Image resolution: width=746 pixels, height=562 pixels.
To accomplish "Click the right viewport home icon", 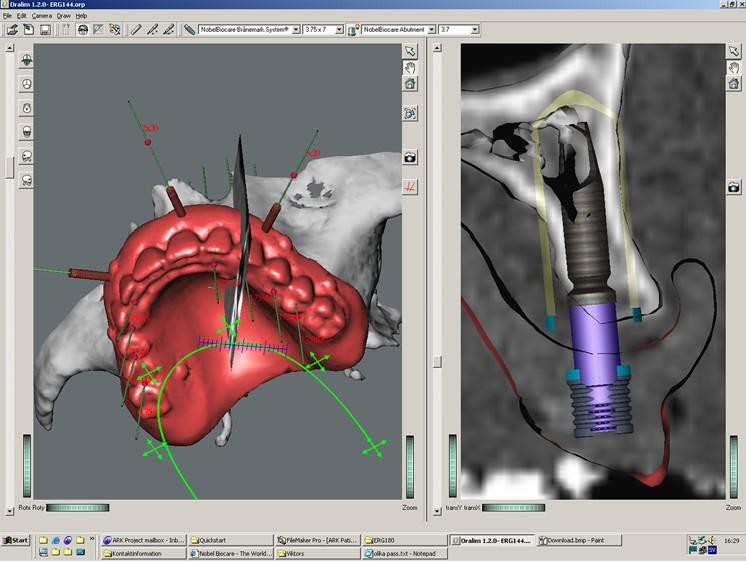I will (735, 84).
